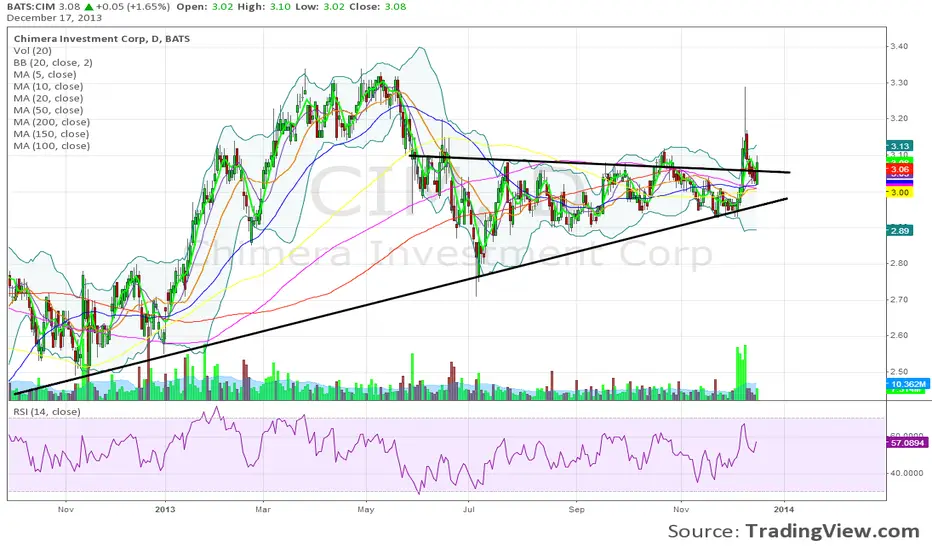
Task: Click the 3.30 price axis label
Action: coord(899,83)
